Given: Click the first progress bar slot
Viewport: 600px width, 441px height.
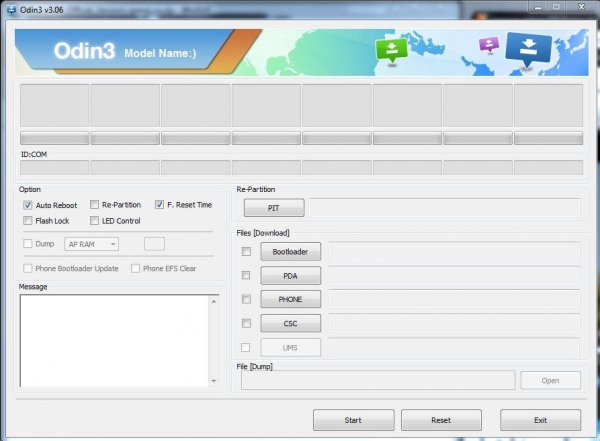Looking at the screenshot, I should click(54, 138).
